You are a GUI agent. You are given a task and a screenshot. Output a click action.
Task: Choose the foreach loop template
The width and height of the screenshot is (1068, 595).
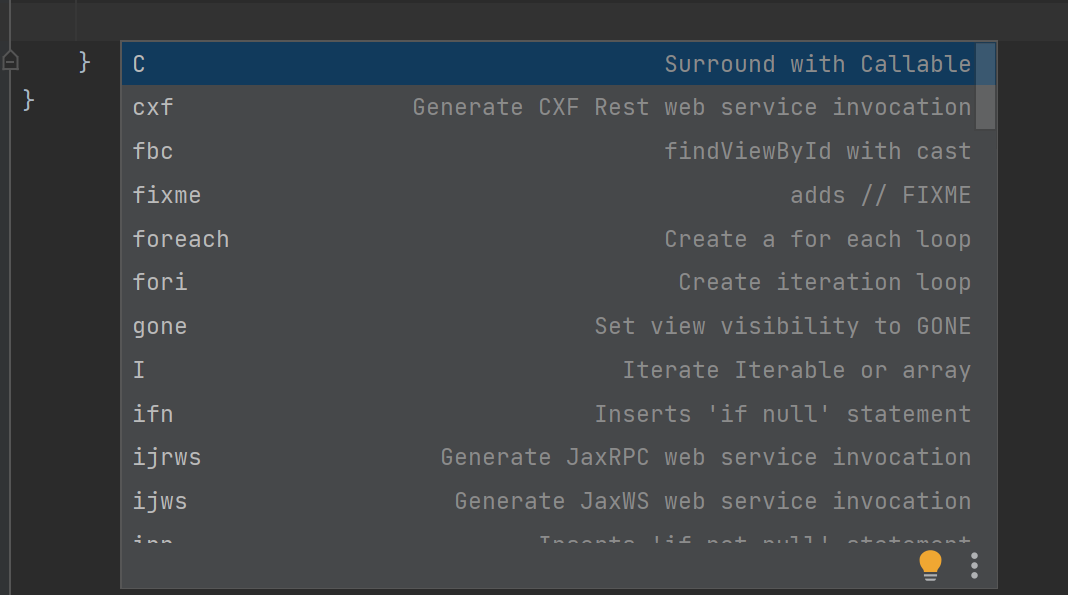[550, 239]
